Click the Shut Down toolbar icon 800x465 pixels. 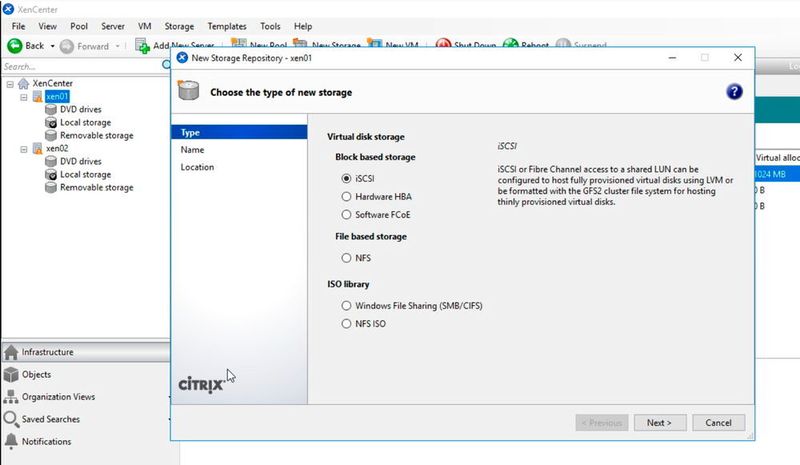[x=443, y=45]
